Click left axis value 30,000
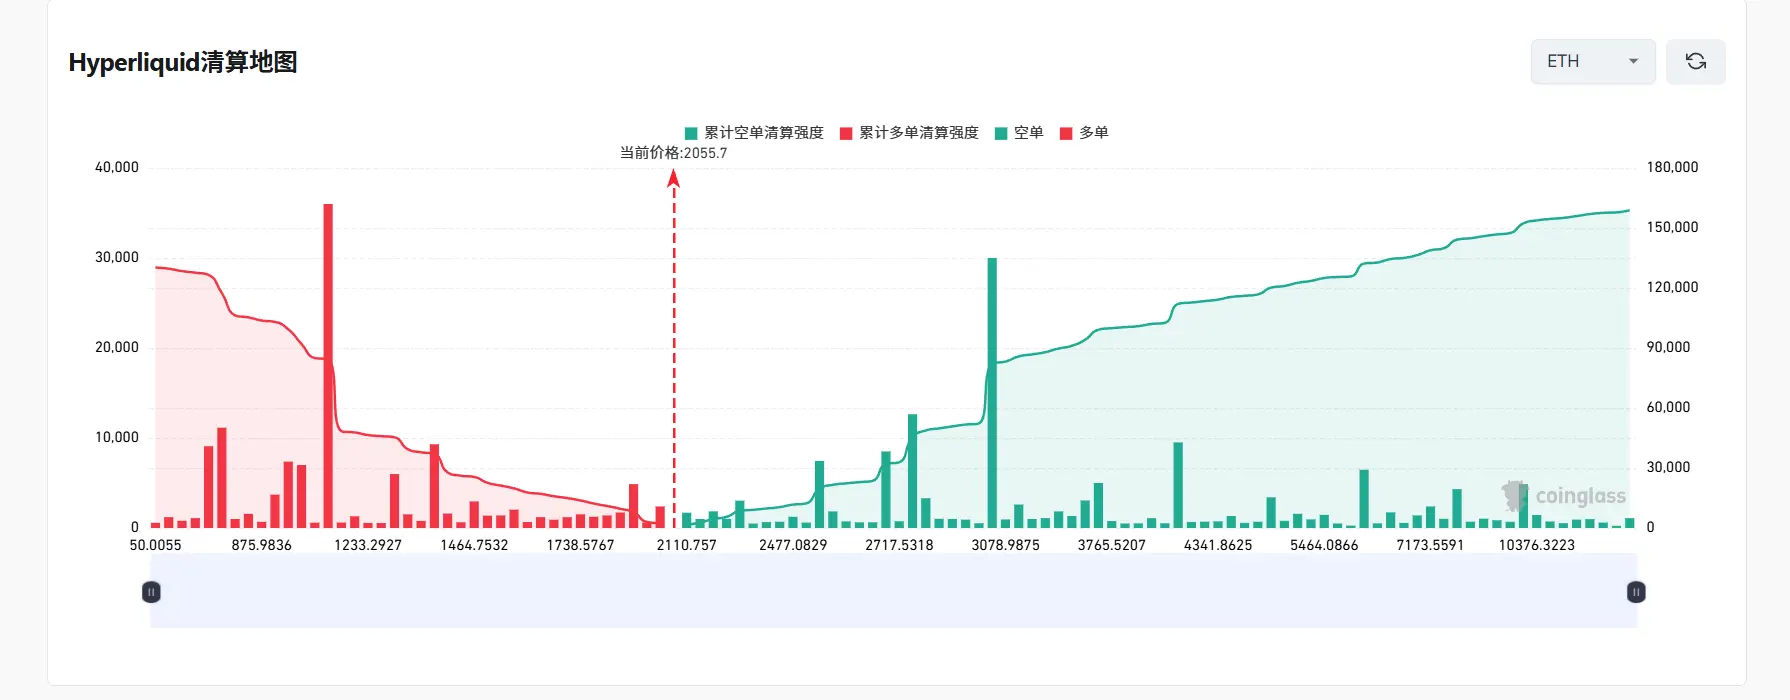Viewport: 1790px width, 700px height. 117,257
